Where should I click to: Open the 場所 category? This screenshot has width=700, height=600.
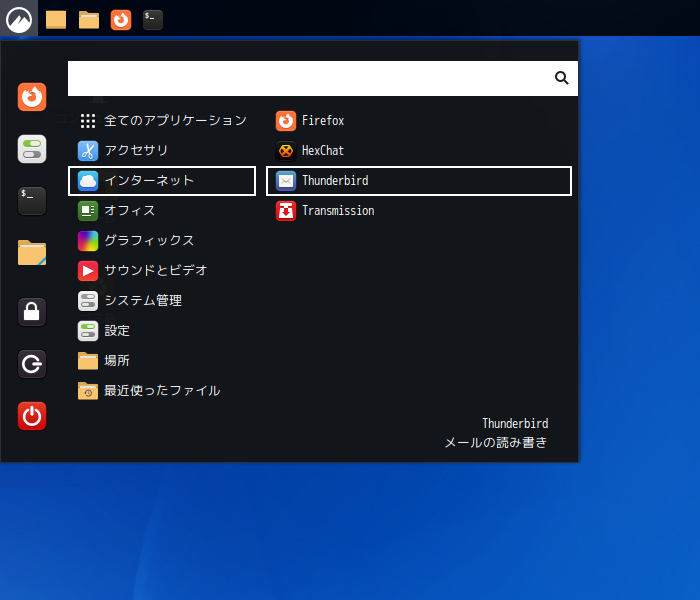click(162, 361)
